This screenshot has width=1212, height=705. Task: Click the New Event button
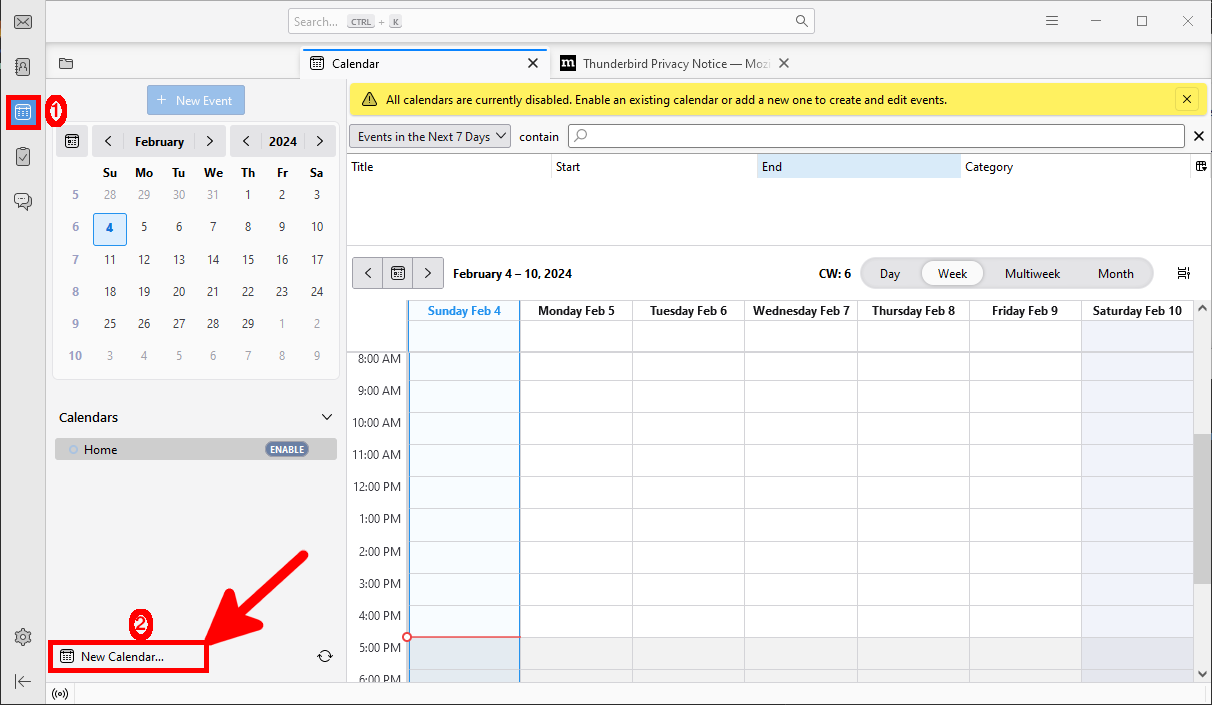click(x=195, y=100)
